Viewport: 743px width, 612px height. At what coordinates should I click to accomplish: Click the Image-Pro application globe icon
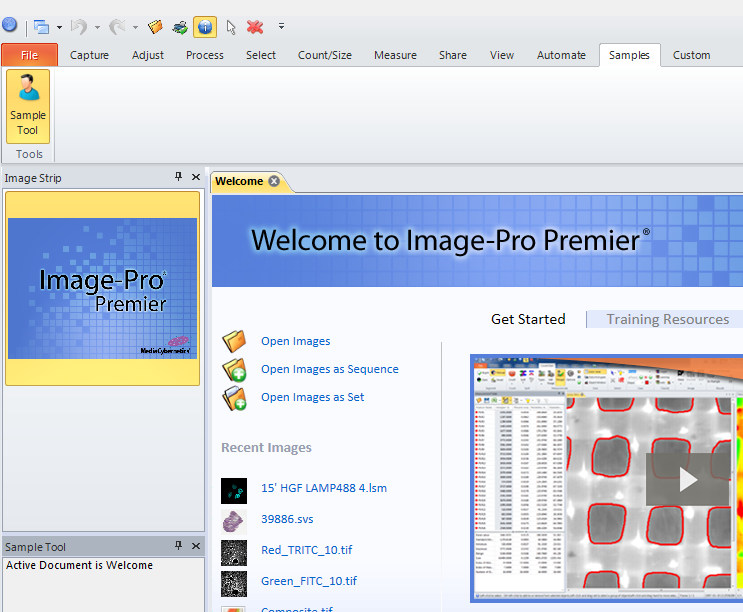(x=9, y=25)
